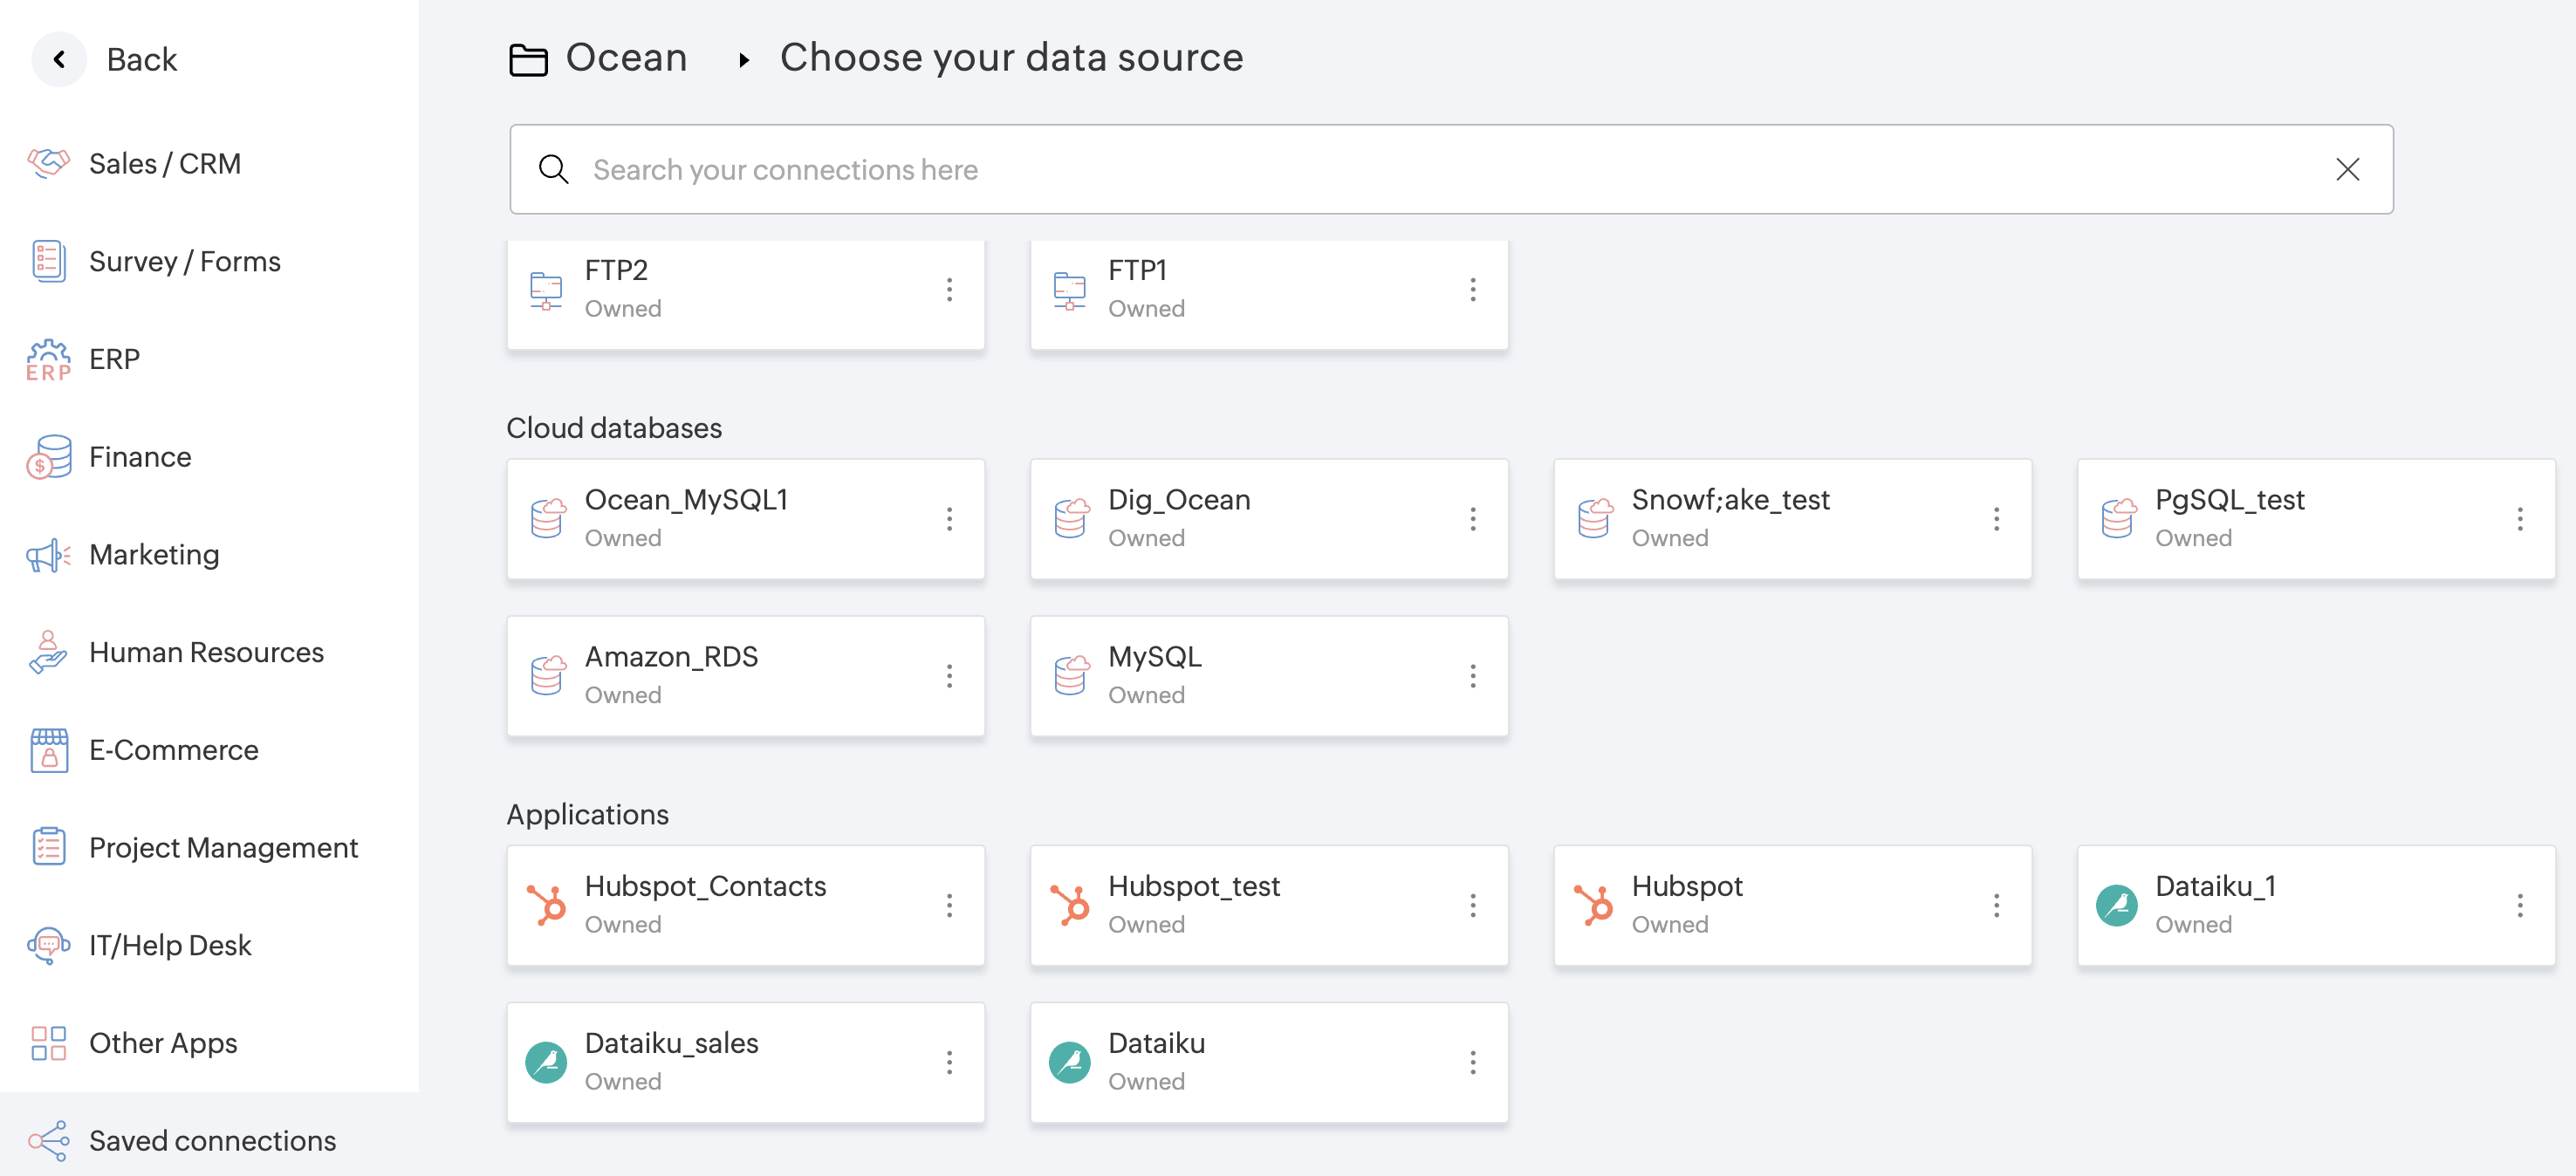Go to the Project Management category

[222, 847]
